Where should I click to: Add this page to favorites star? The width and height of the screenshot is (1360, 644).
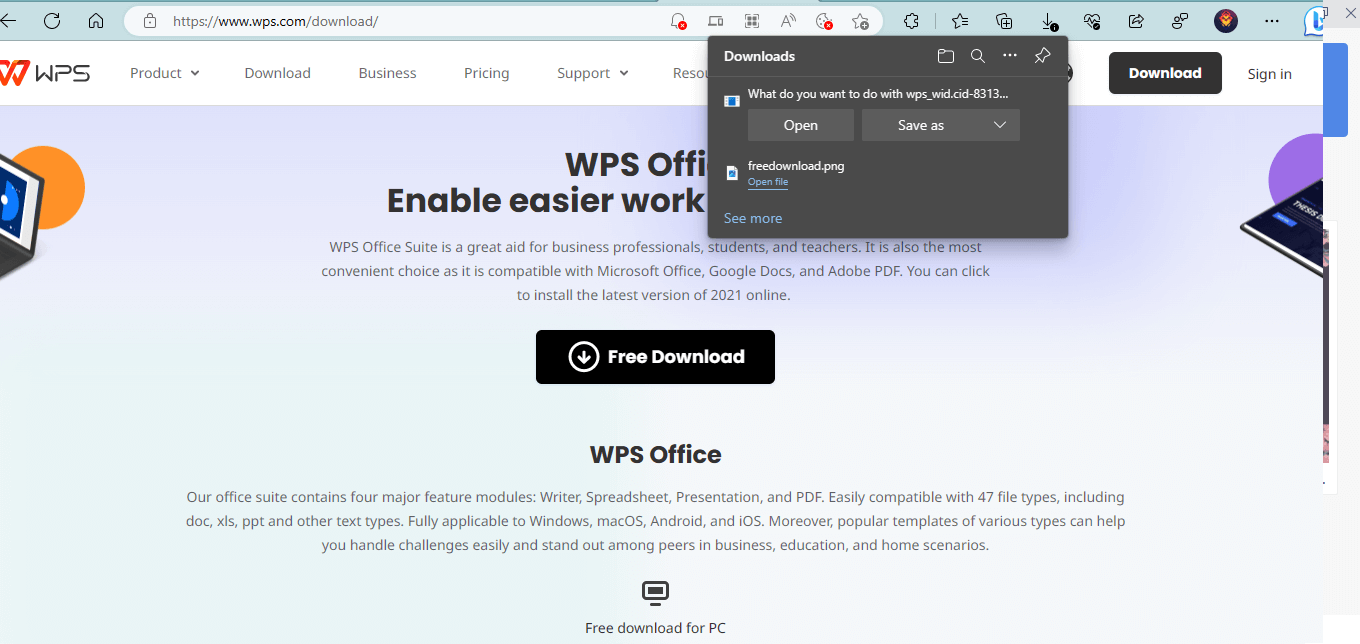pyautogui.click(x=860, y=21)
